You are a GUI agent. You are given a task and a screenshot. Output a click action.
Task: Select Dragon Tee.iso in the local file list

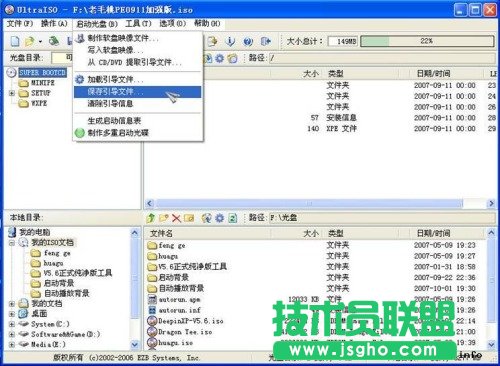click(185, 332)
